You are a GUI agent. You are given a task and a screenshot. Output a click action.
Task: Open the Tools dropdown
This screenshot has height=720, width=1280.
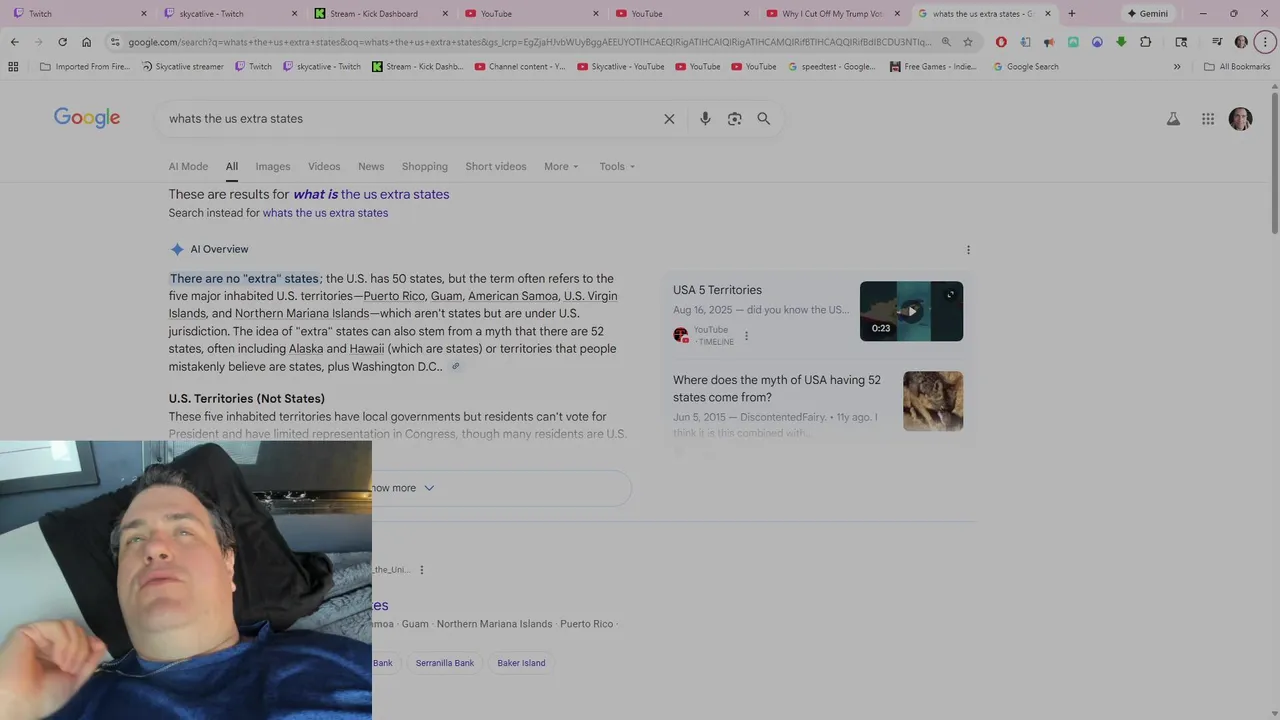[617, 167]
